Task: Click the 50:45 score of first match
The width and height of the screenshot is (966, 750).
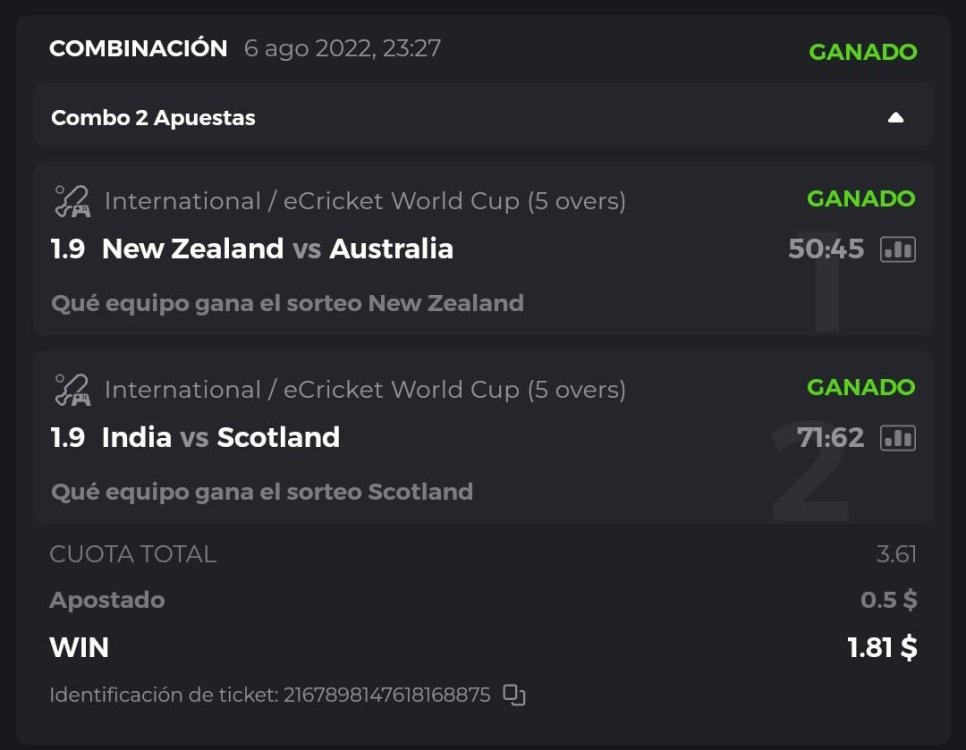Action: (825, 249)
